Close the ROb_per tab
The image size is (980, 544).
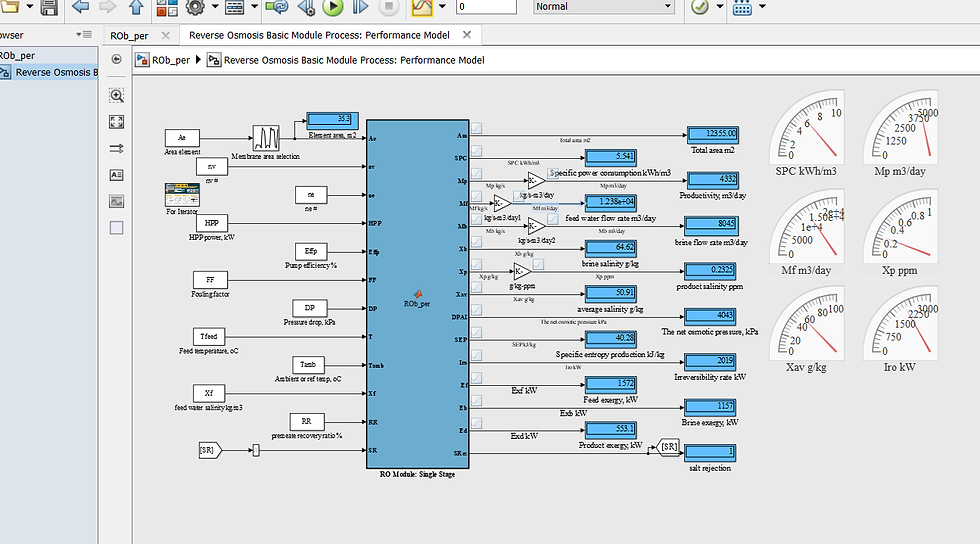click(166, 36)
